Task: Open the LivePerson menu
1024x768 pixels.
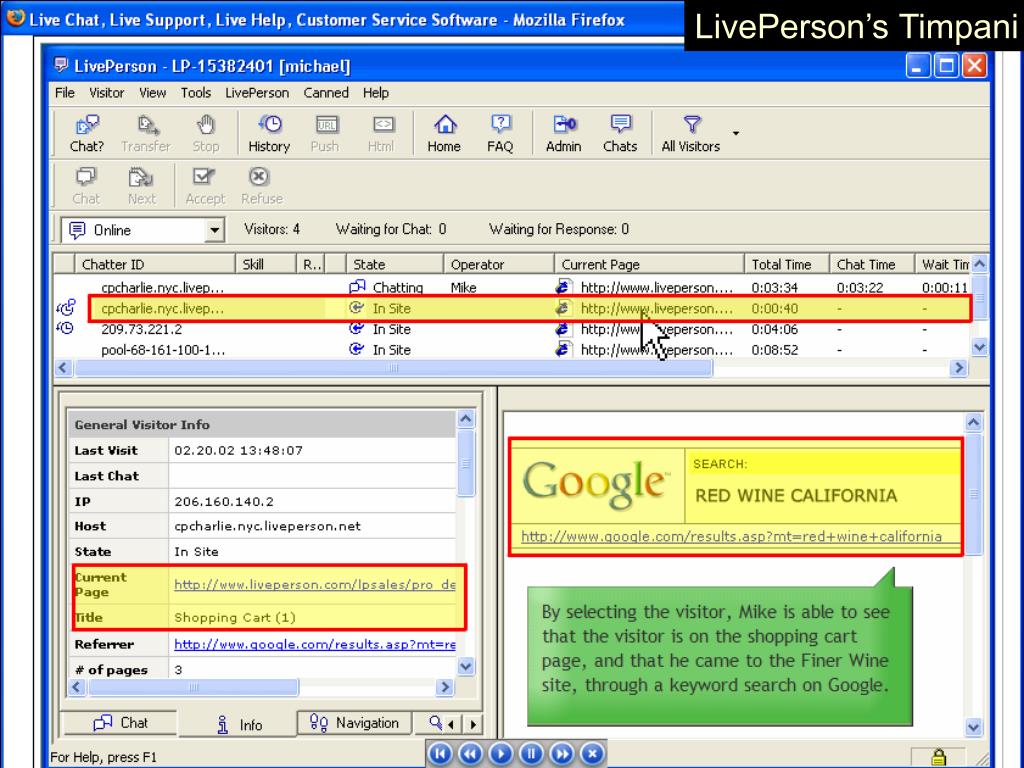Action: tap(257, 93)
